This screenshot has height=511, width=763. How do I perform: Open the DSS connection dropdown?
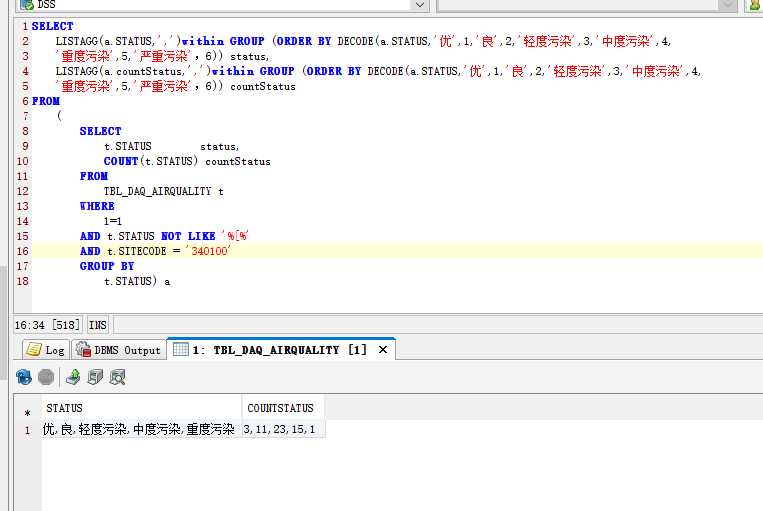(419, 5)
